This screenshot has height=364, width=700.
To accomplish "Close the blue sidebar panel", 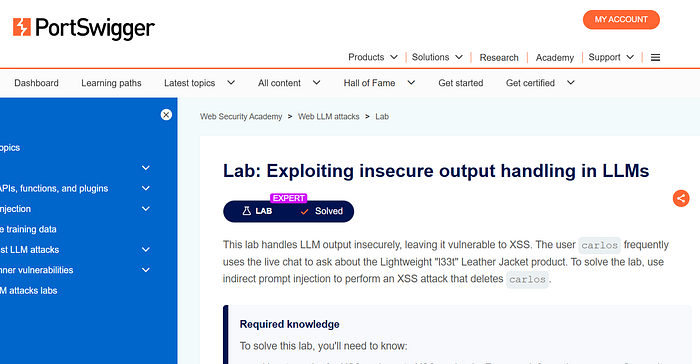I will click(x=166, y=115).
